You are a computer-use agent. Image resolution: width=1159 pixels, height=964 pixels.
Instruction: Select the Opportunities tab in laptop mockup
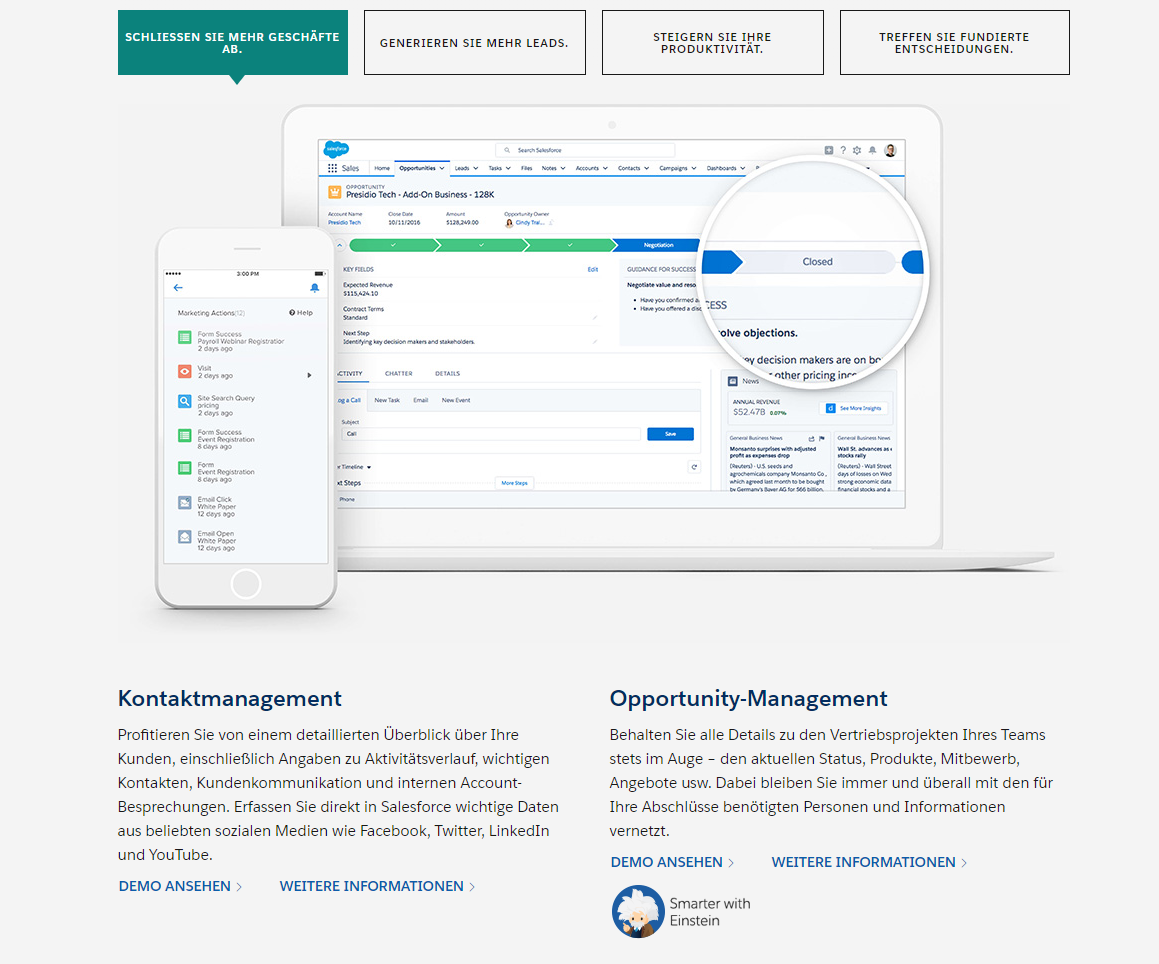(421, 168)
